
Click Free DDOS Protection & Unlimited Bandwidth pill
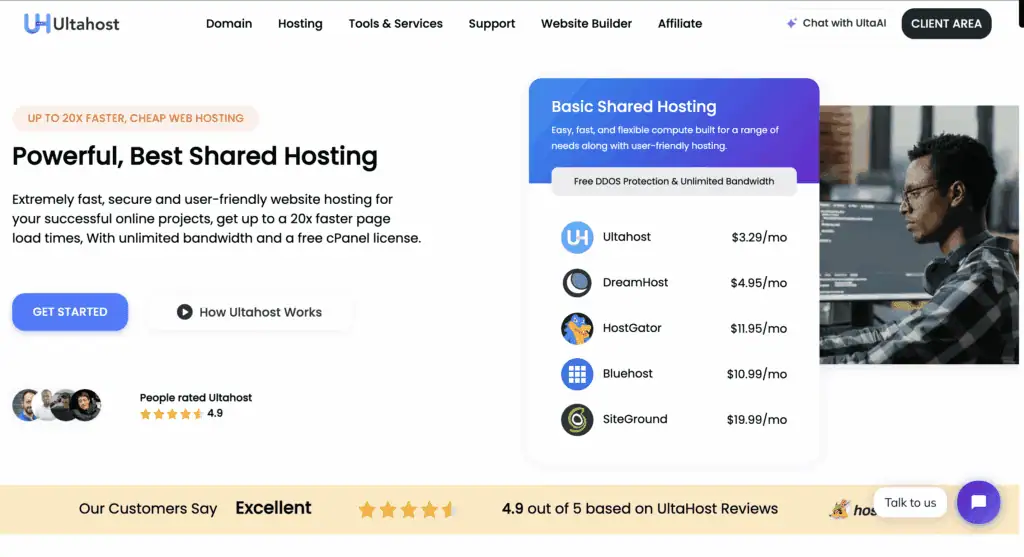tap(674, 182)
